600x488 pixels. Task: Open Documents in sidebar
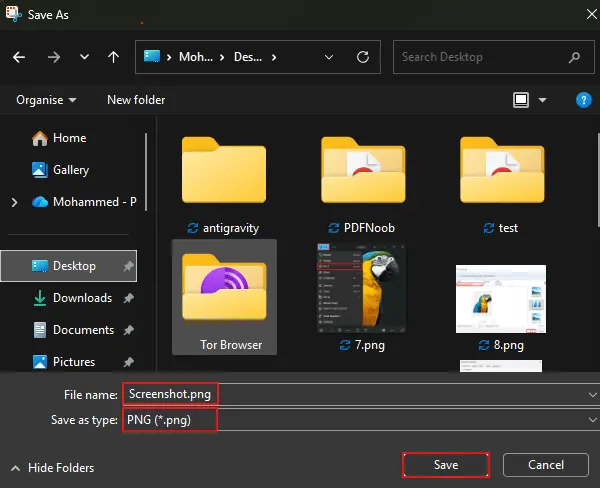pos(74,330)
